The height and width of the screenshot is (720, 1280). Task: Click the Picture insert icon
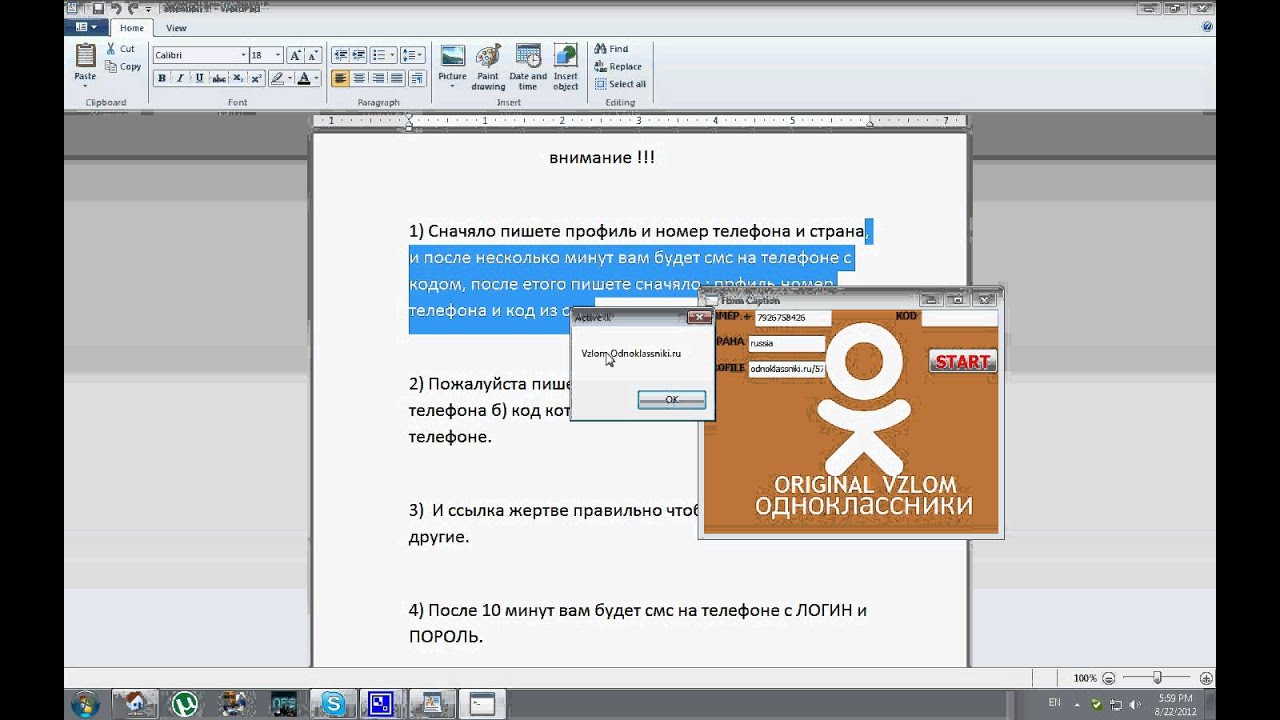click(453, 55)
